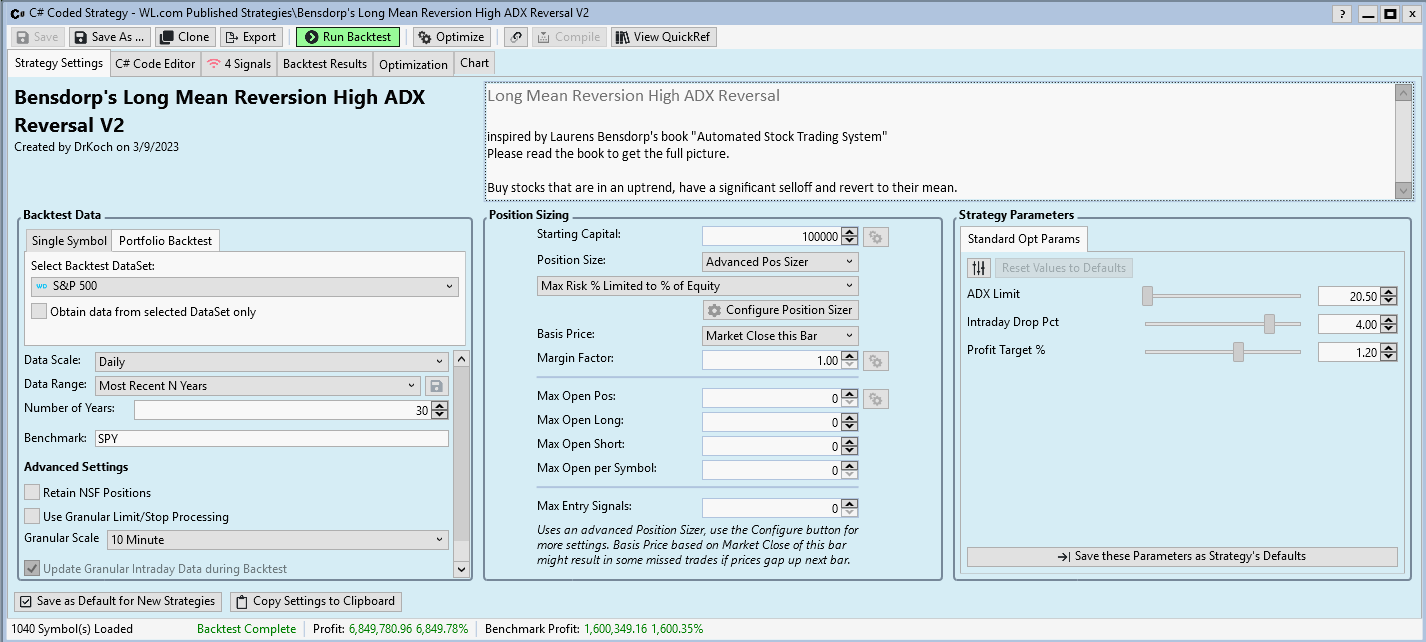
Task: Click the chain link icon in toolbar
Action: tap(516, 37)
